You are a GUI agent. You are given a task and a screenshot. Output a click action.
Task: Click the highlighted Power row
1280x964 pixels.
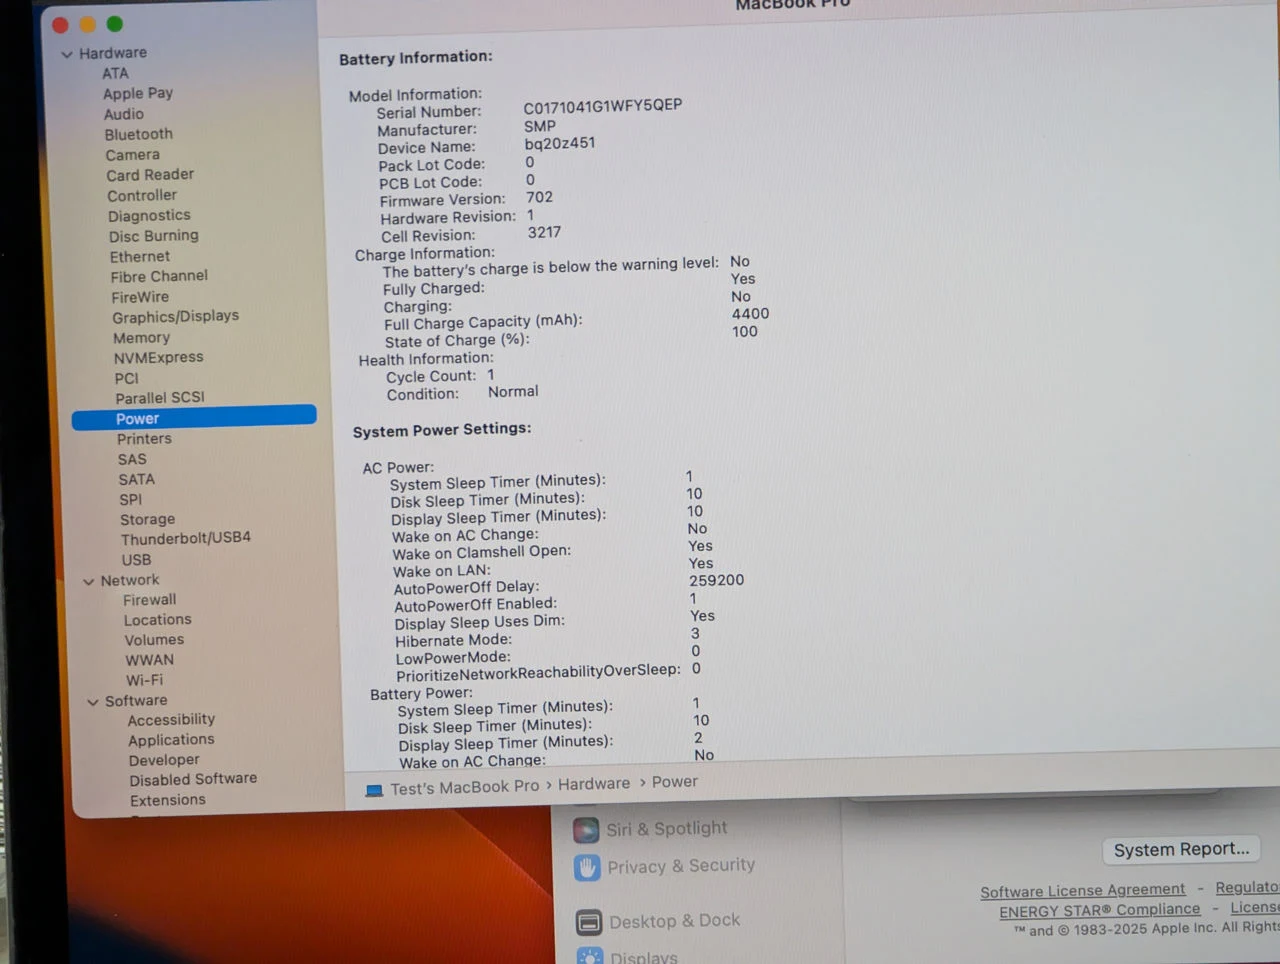click(x=194, y=418)
